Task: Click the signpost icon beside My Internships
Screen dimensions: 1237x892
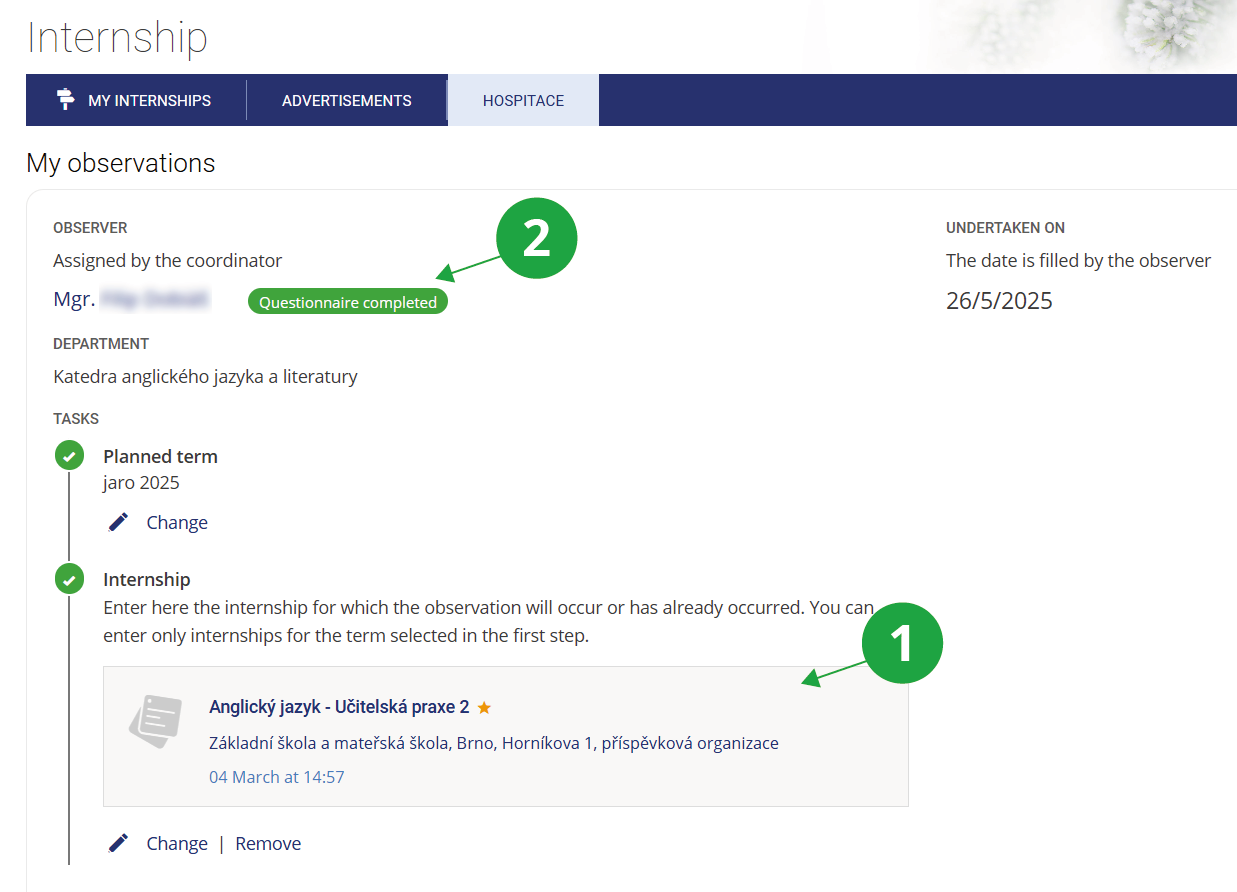Action: 66,100
